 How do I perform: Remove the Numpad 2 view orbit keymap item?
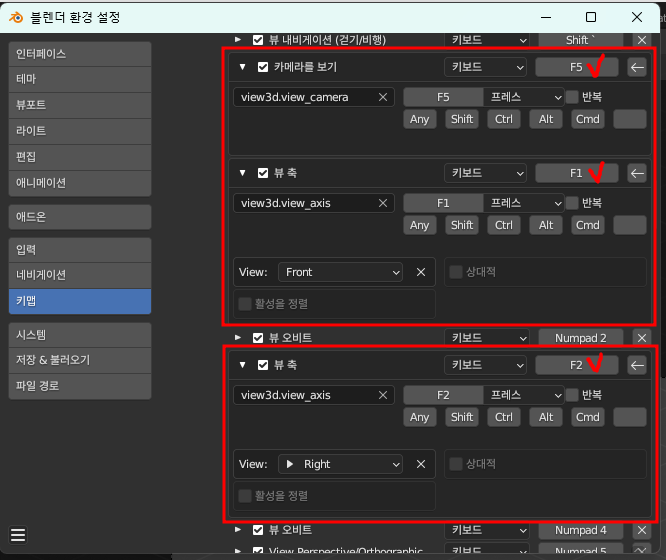click(642, 338)
